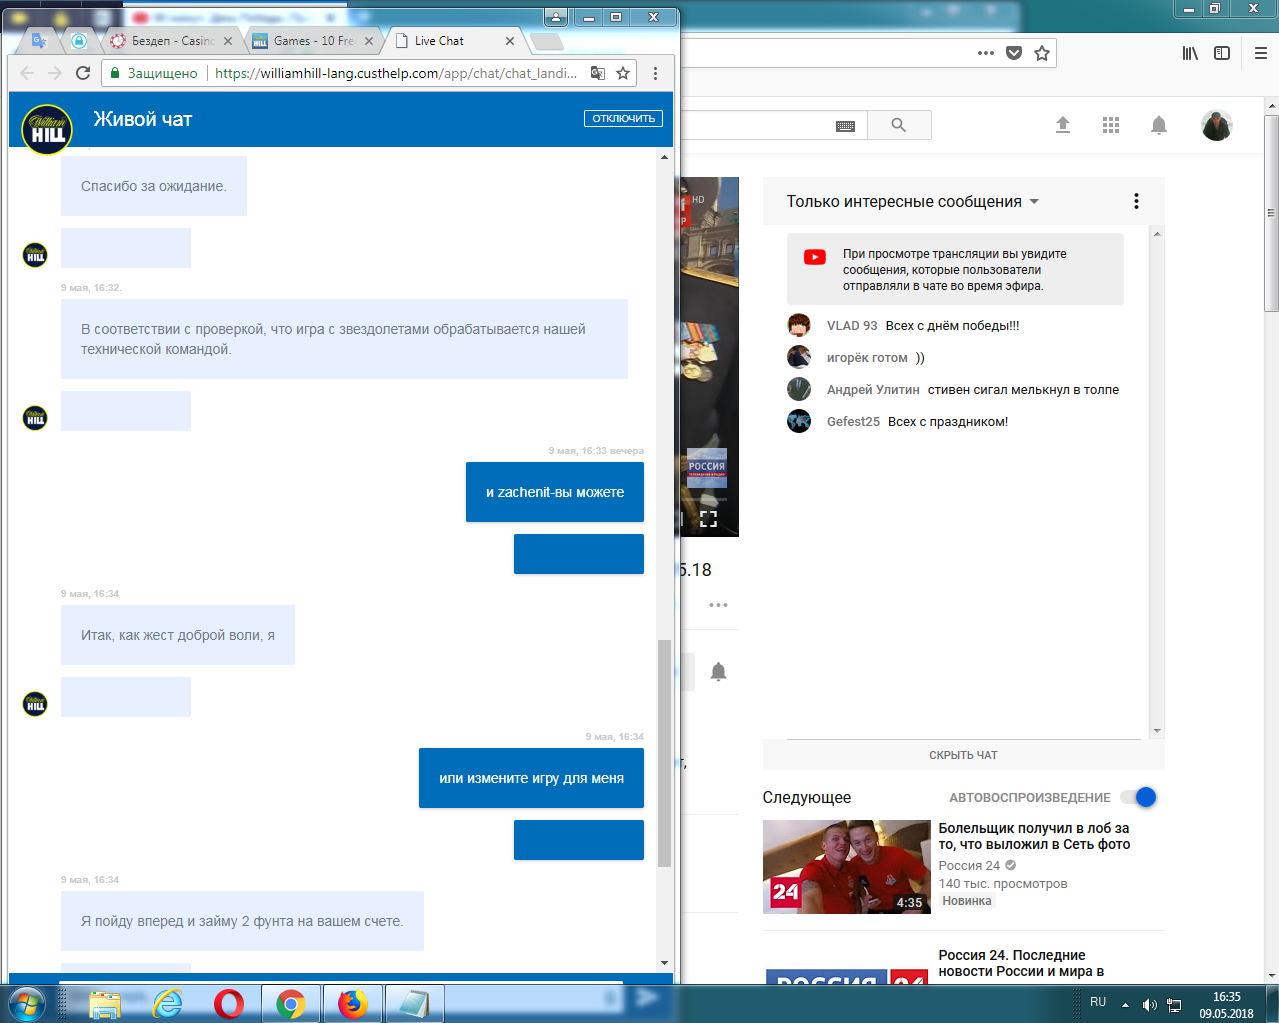
Task: Click СКРЫТЬ ЧАТ to hide chat
Action: click(x=963, y=755)
